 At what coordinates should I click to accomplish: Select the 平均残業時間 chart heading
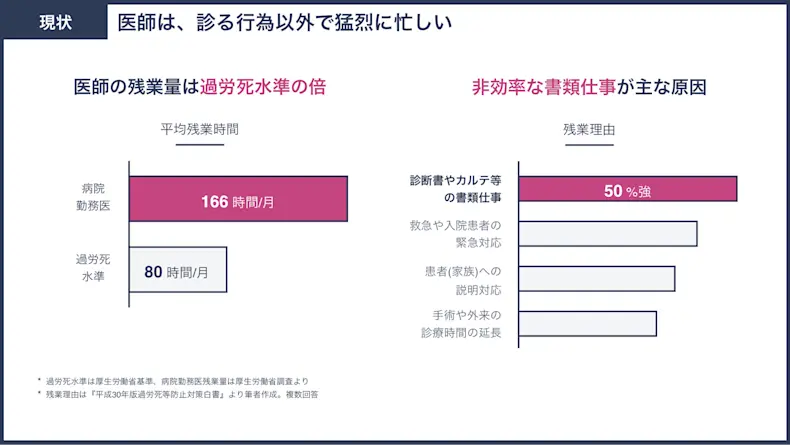point(200,129)
